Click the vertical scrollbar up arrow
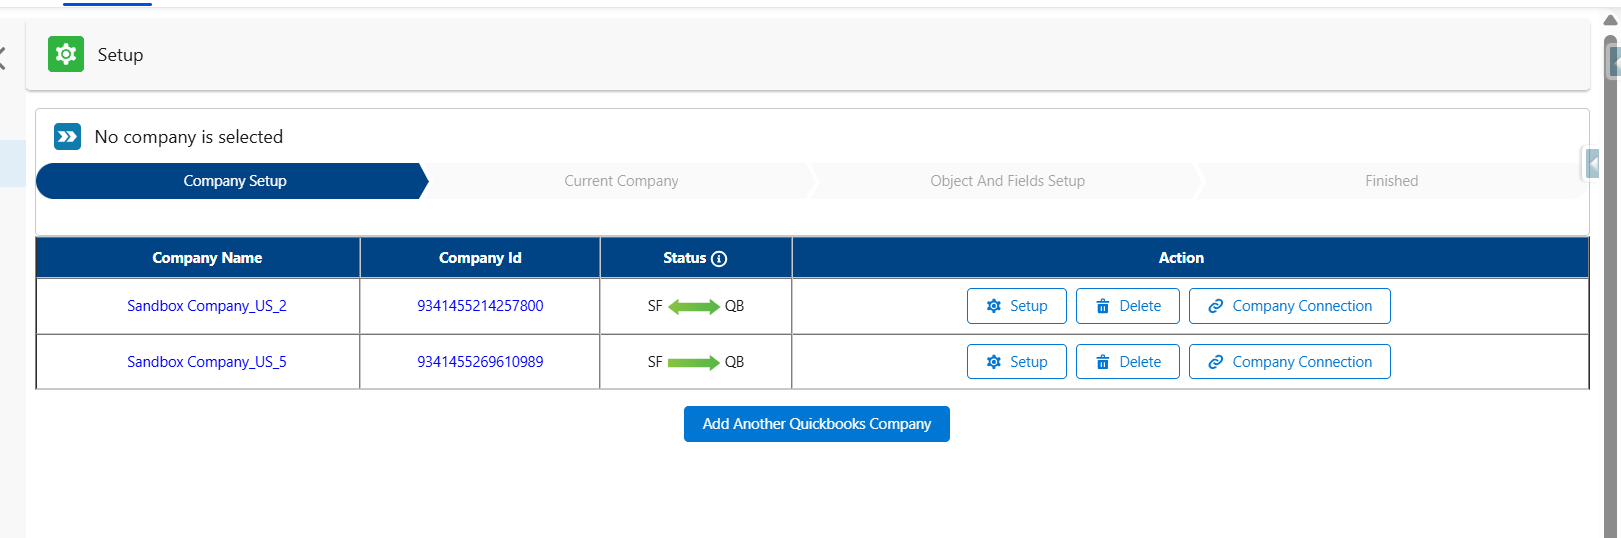The height and width of the screenshot is (538, 1621). click(x=1610, y=20)
